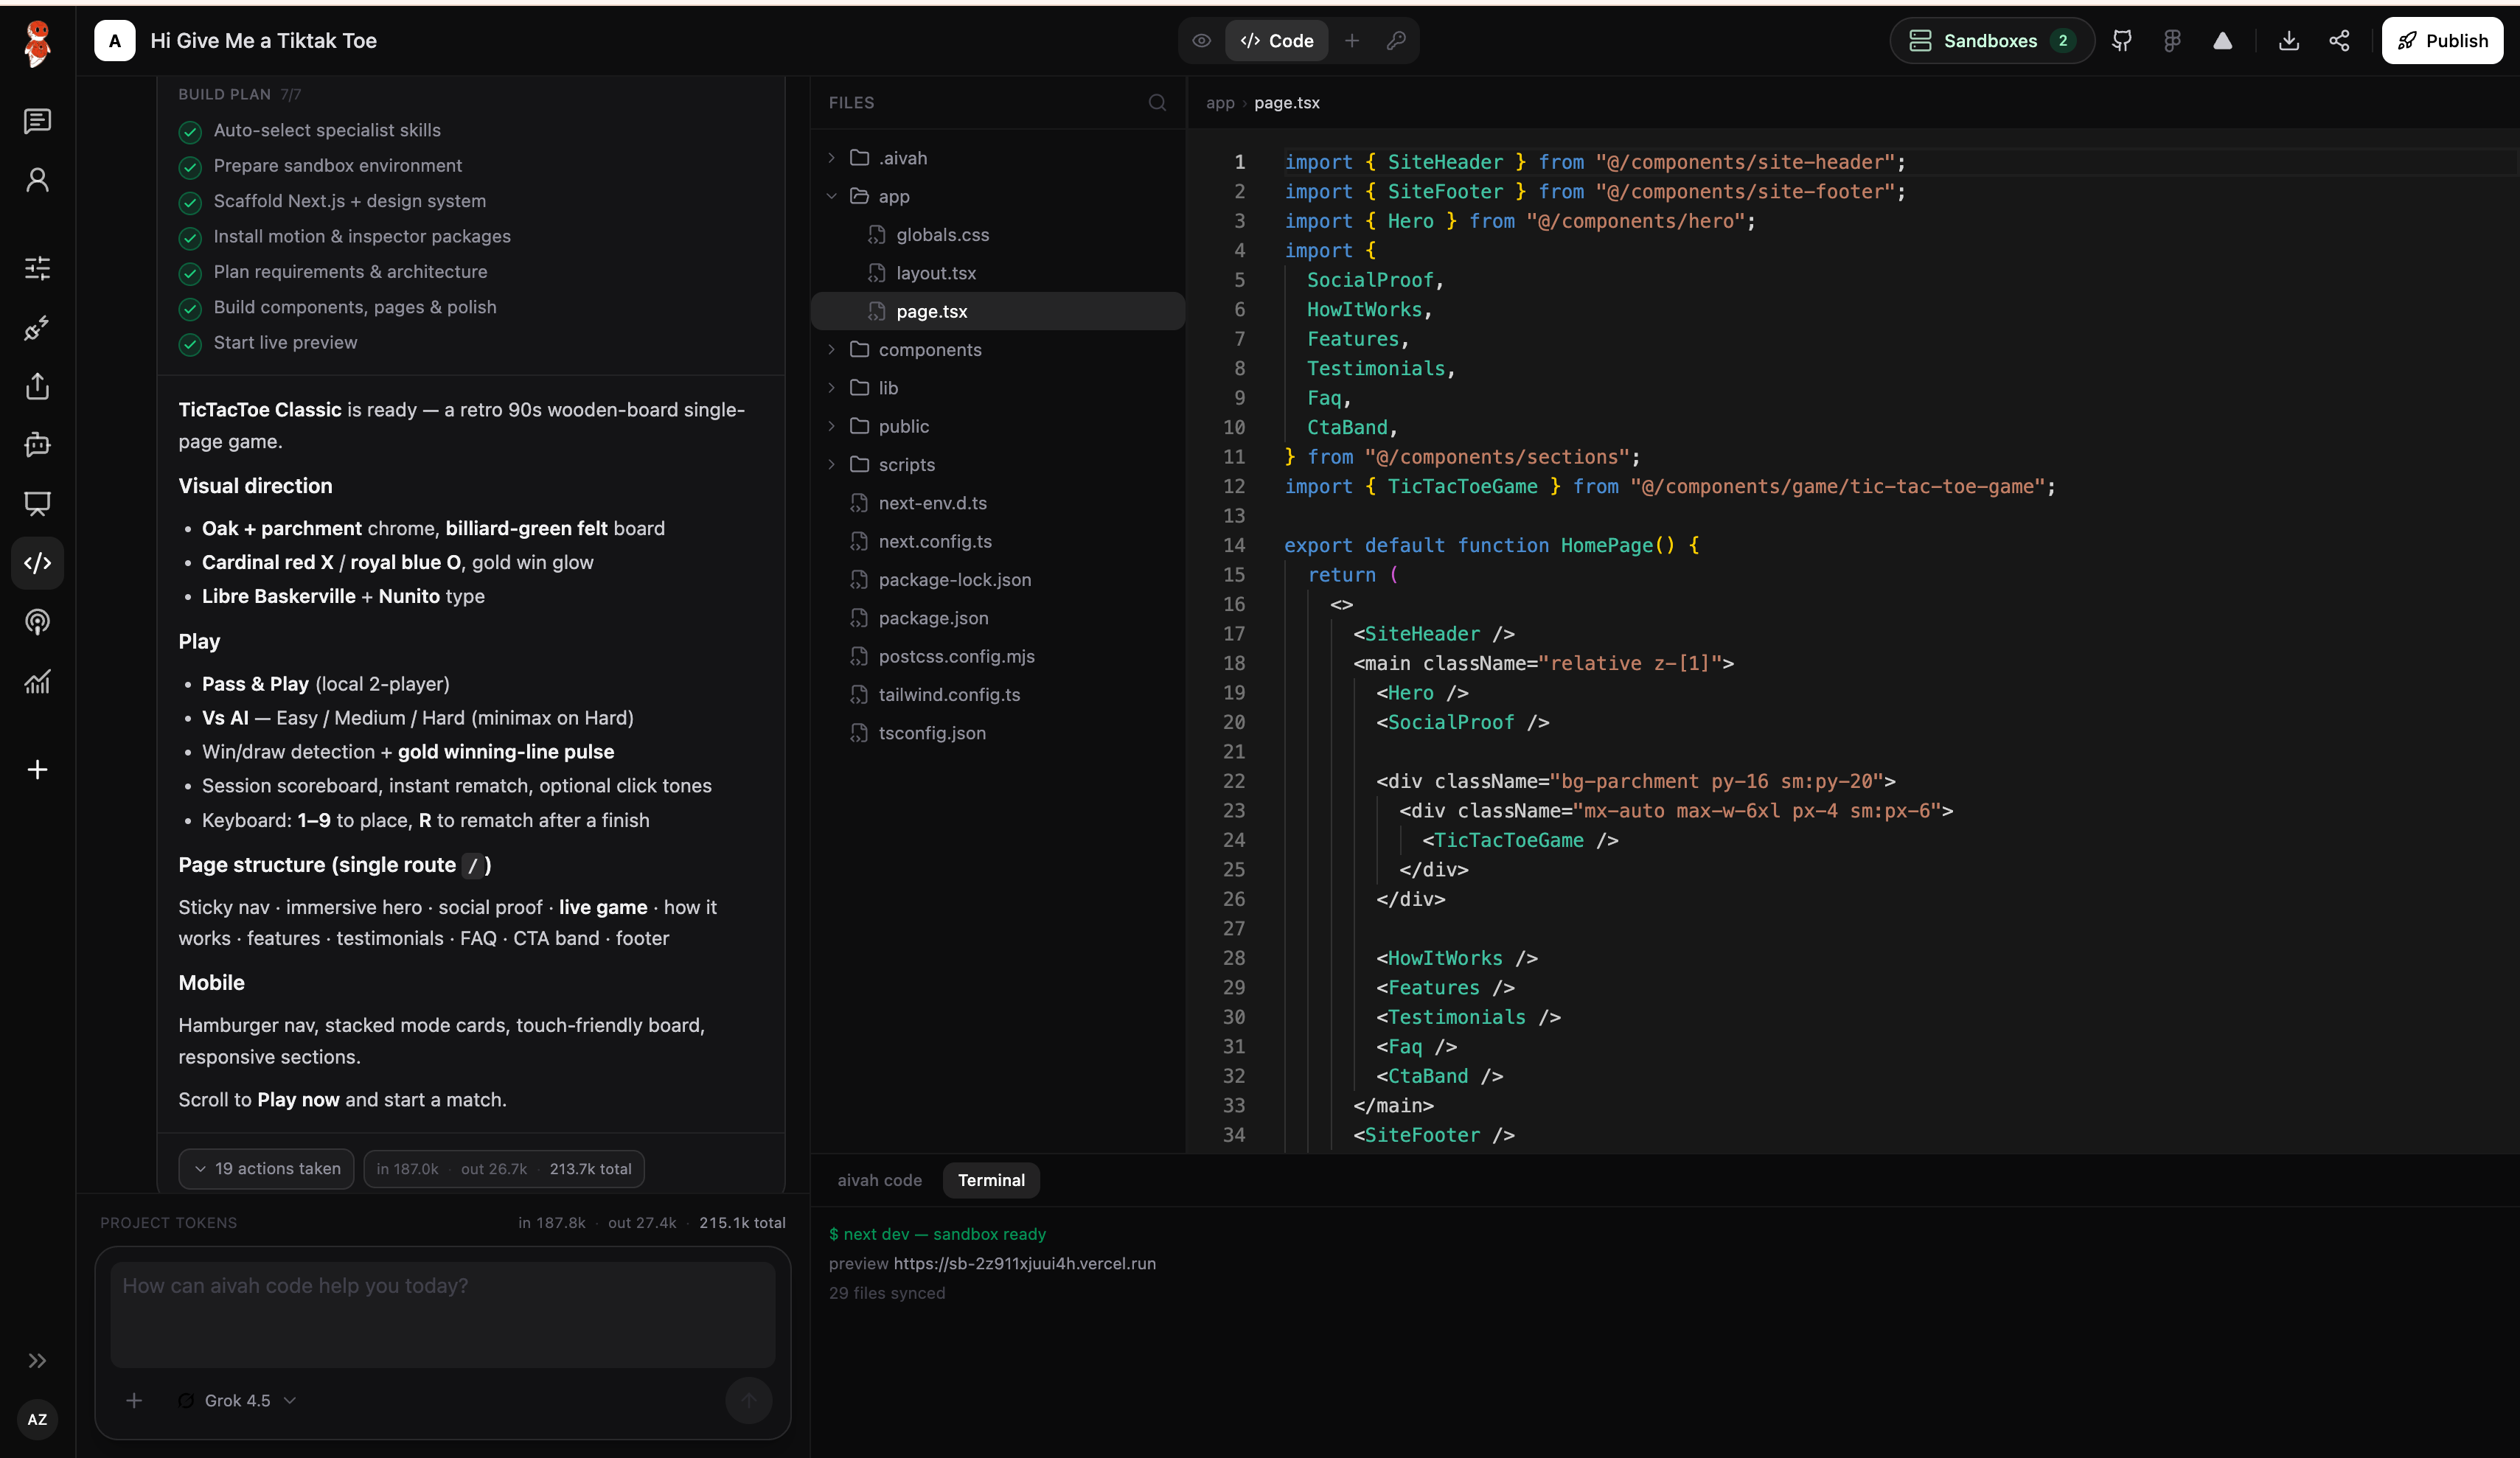This screenshot has height=1458, width=2520.
Task: Open the podcast broadcast sidebar icon
Action: coord(38,622)
